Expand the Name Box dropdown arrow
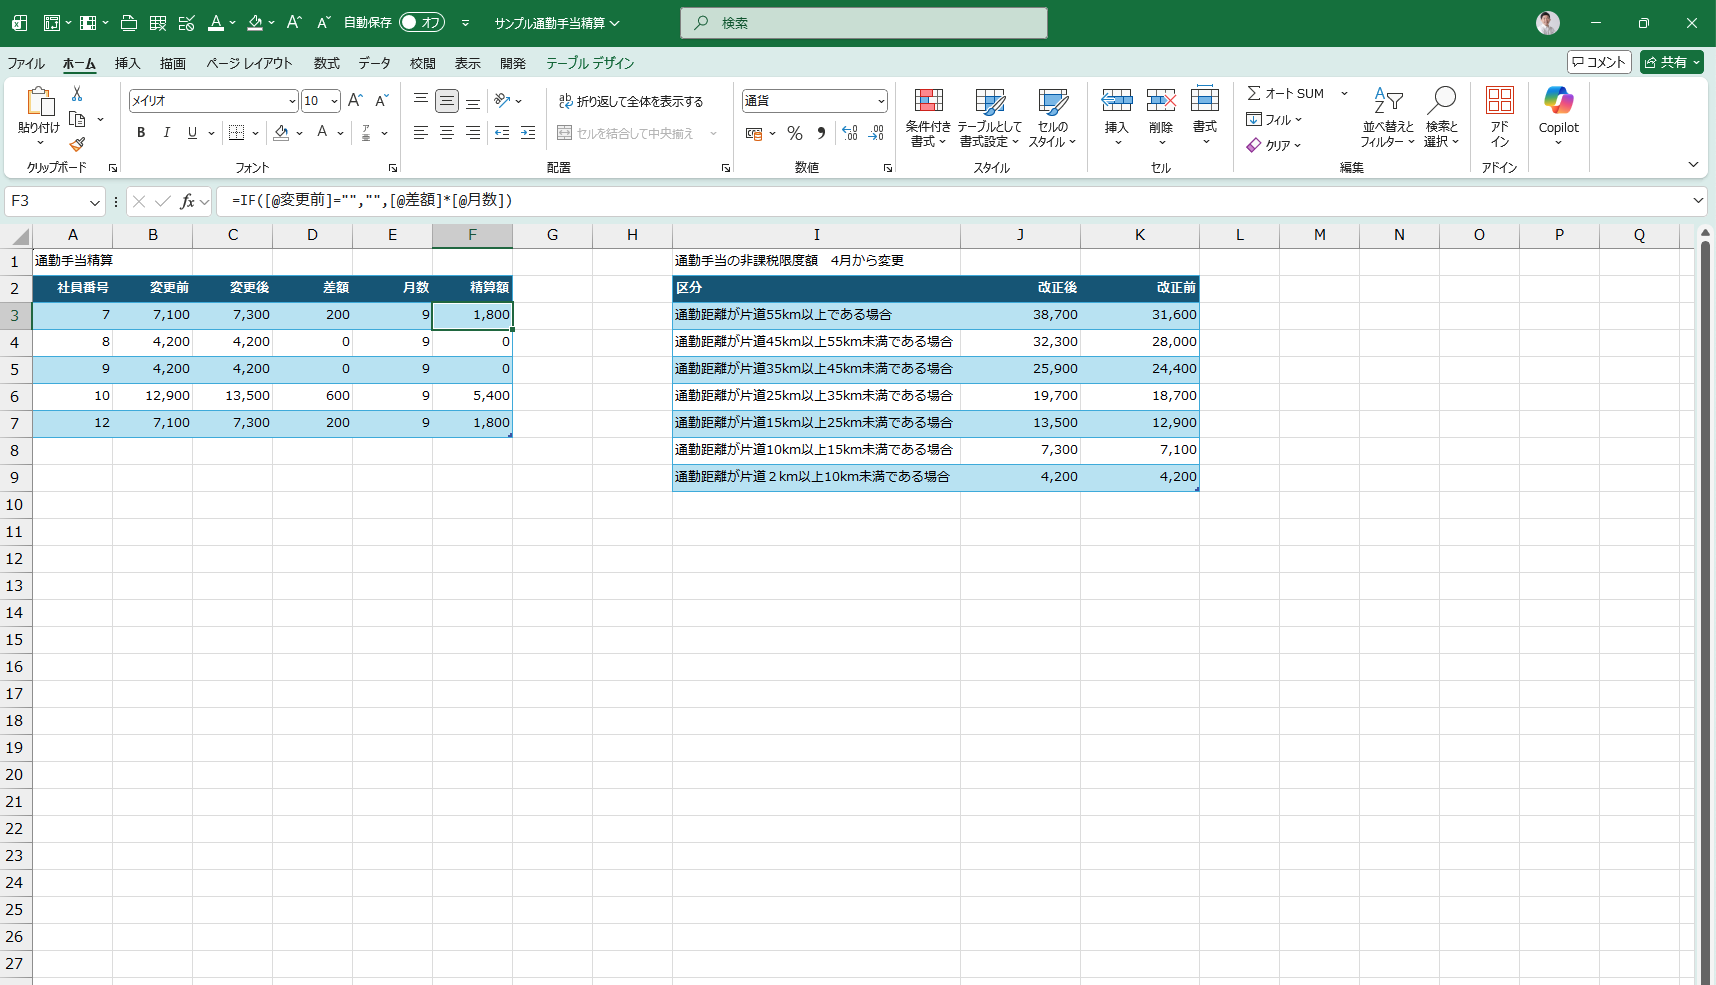Screen dimensions: 1716x985 point(95,202)
